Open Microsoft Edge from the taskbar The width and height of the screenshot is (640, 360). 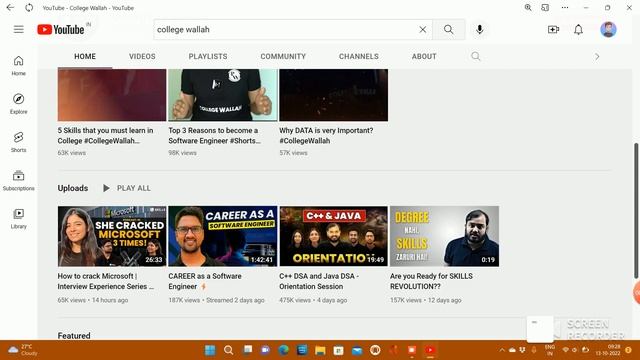[283, 350]
